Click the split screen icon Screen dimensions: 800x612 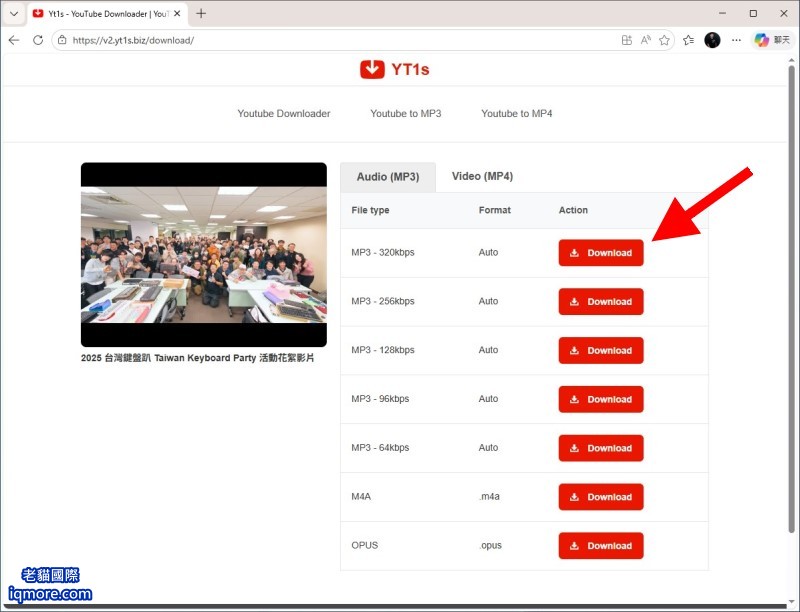click(626, 41)
